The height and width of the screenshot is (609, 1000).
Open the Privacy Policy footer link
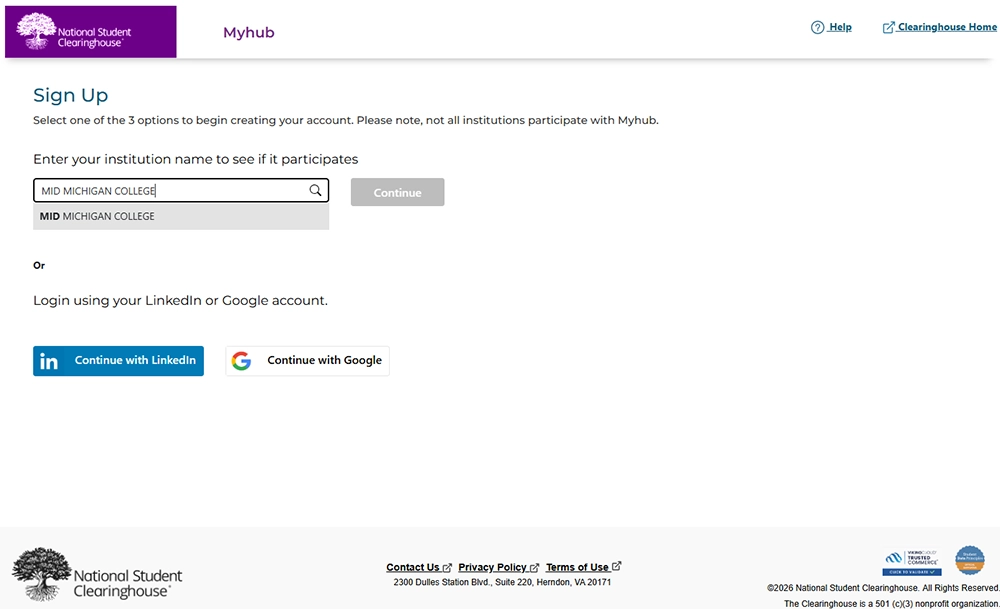point(492,567)
